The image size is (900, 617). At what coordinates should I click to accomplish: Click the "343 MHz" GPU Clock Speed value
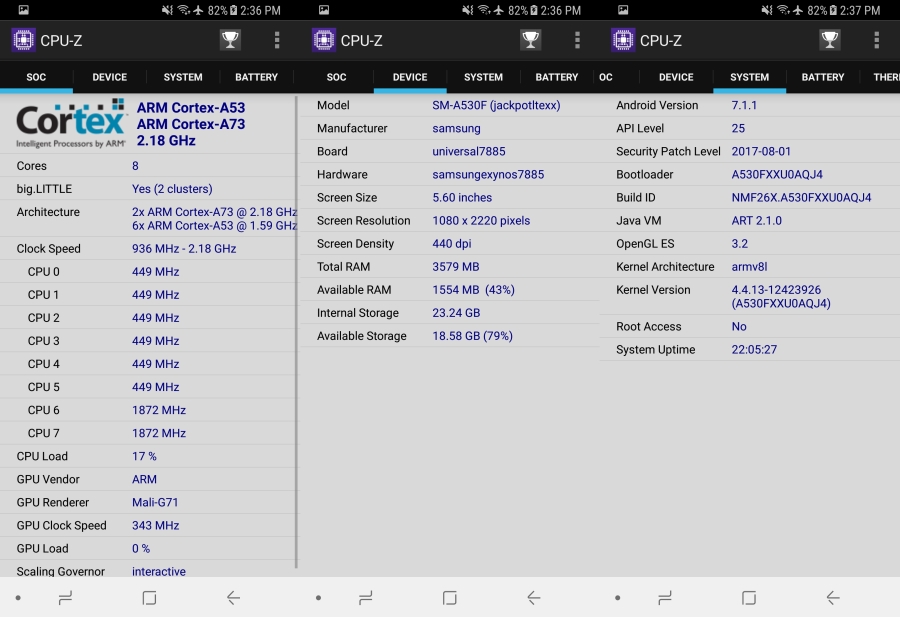click(x=156, y=525)
